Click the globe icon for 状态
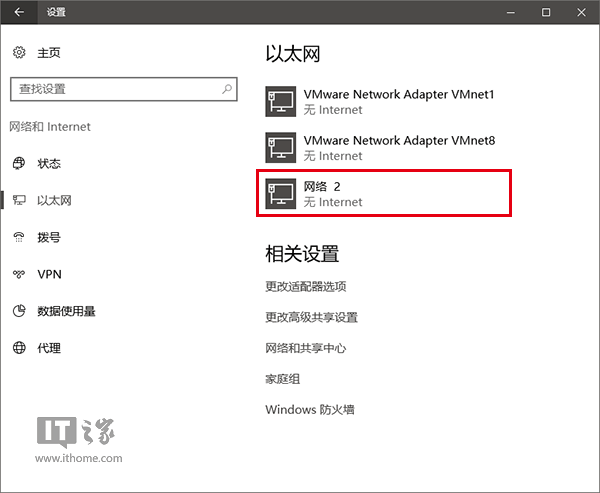Screen dimensions: 600x493 tap(18, 164)
